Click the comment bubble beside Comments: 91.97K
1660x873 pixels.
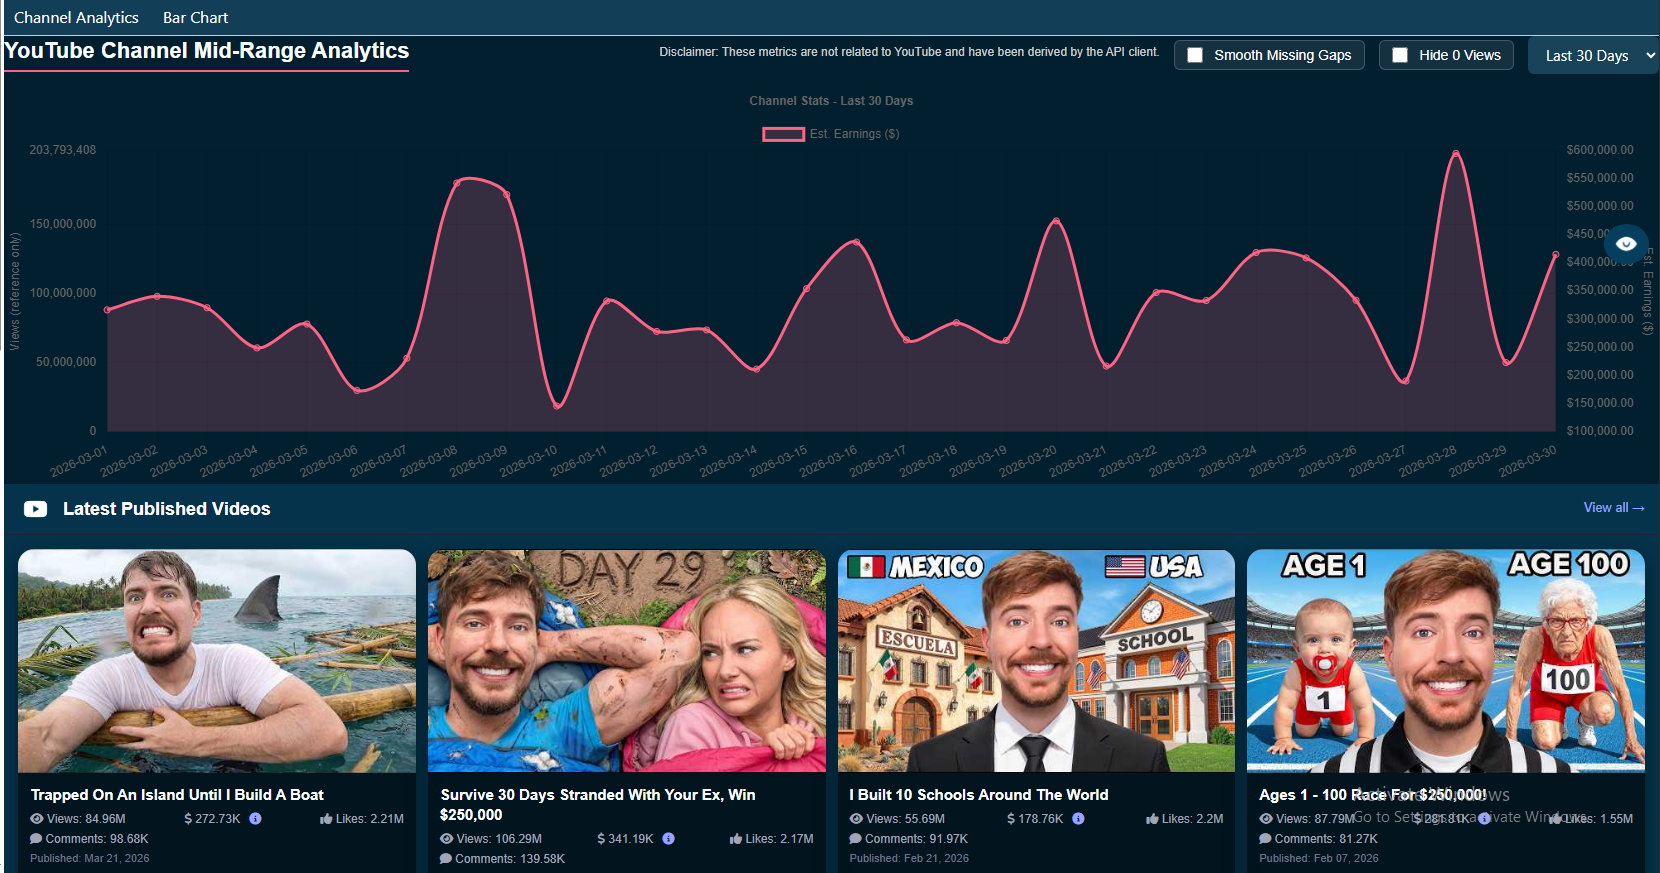[x=855, y=839]
